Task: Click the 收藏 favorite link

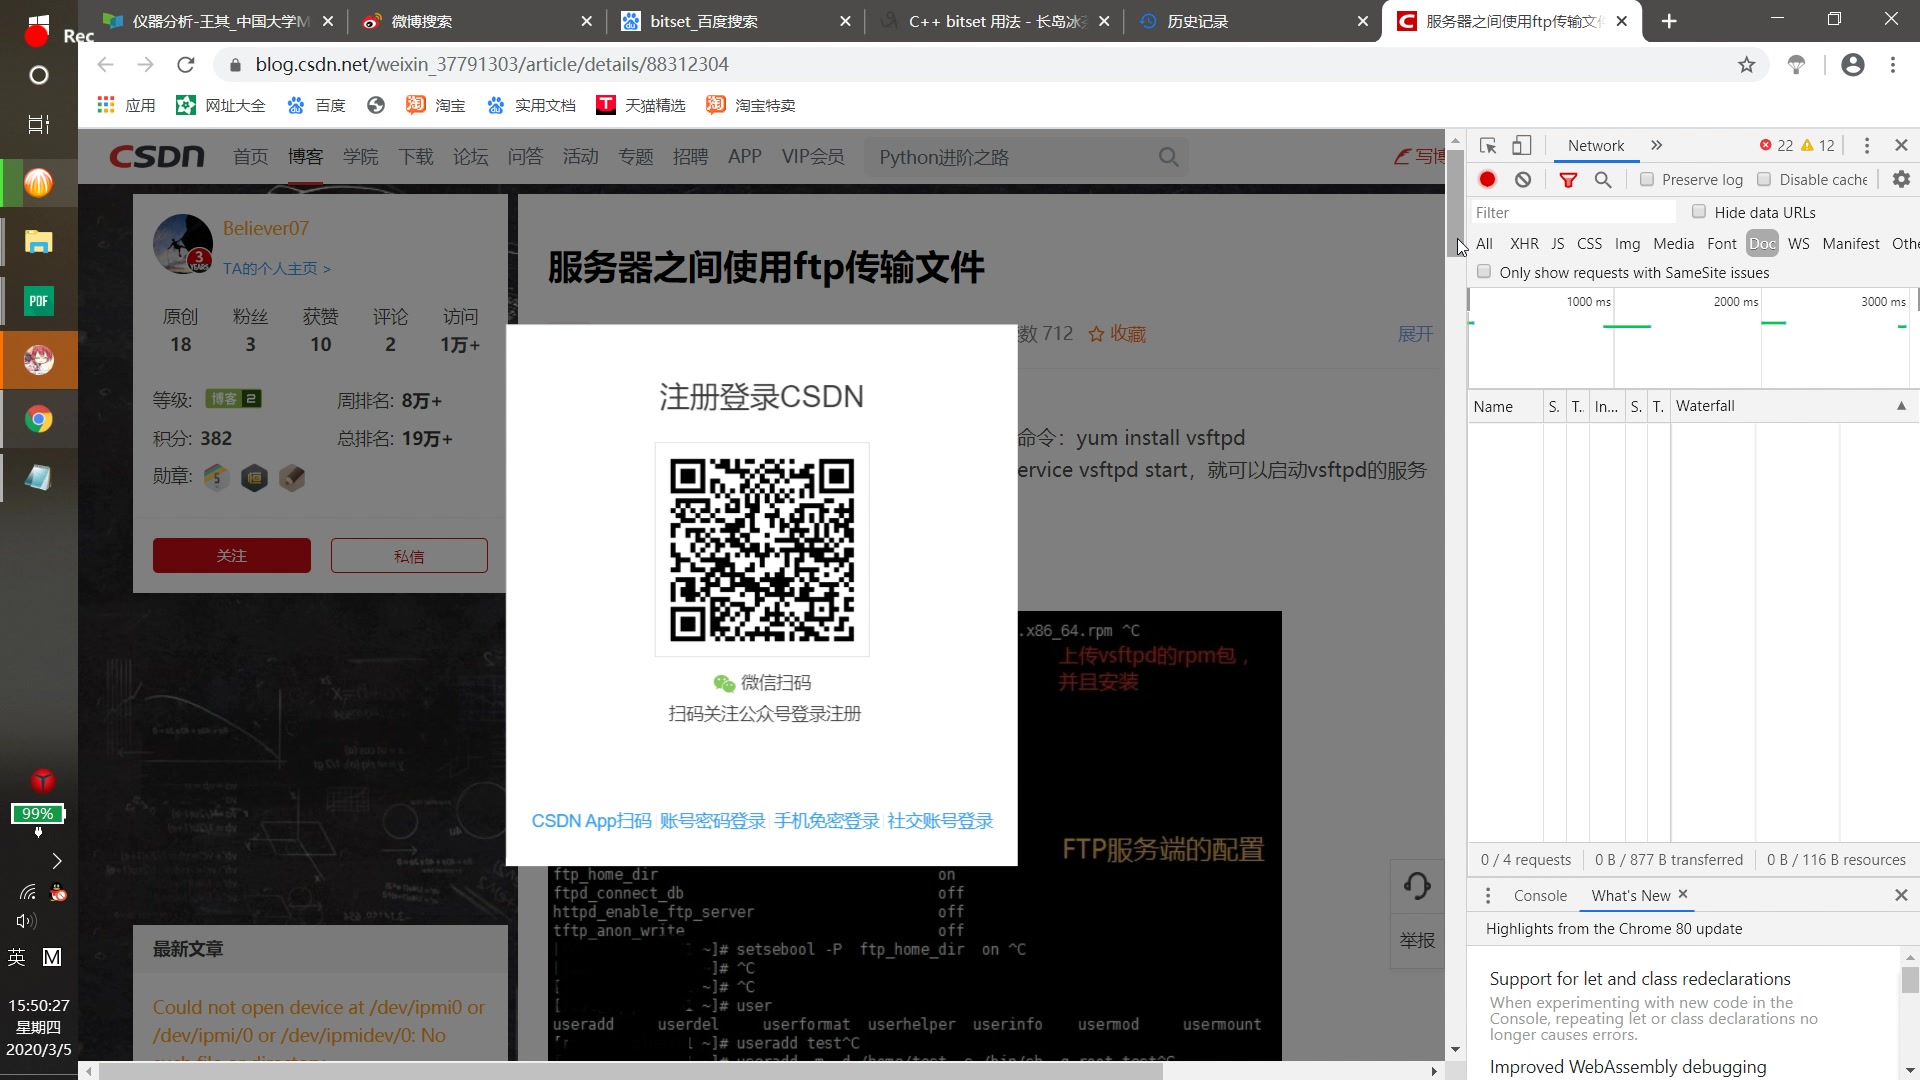Action: (x=1117, y=334)
